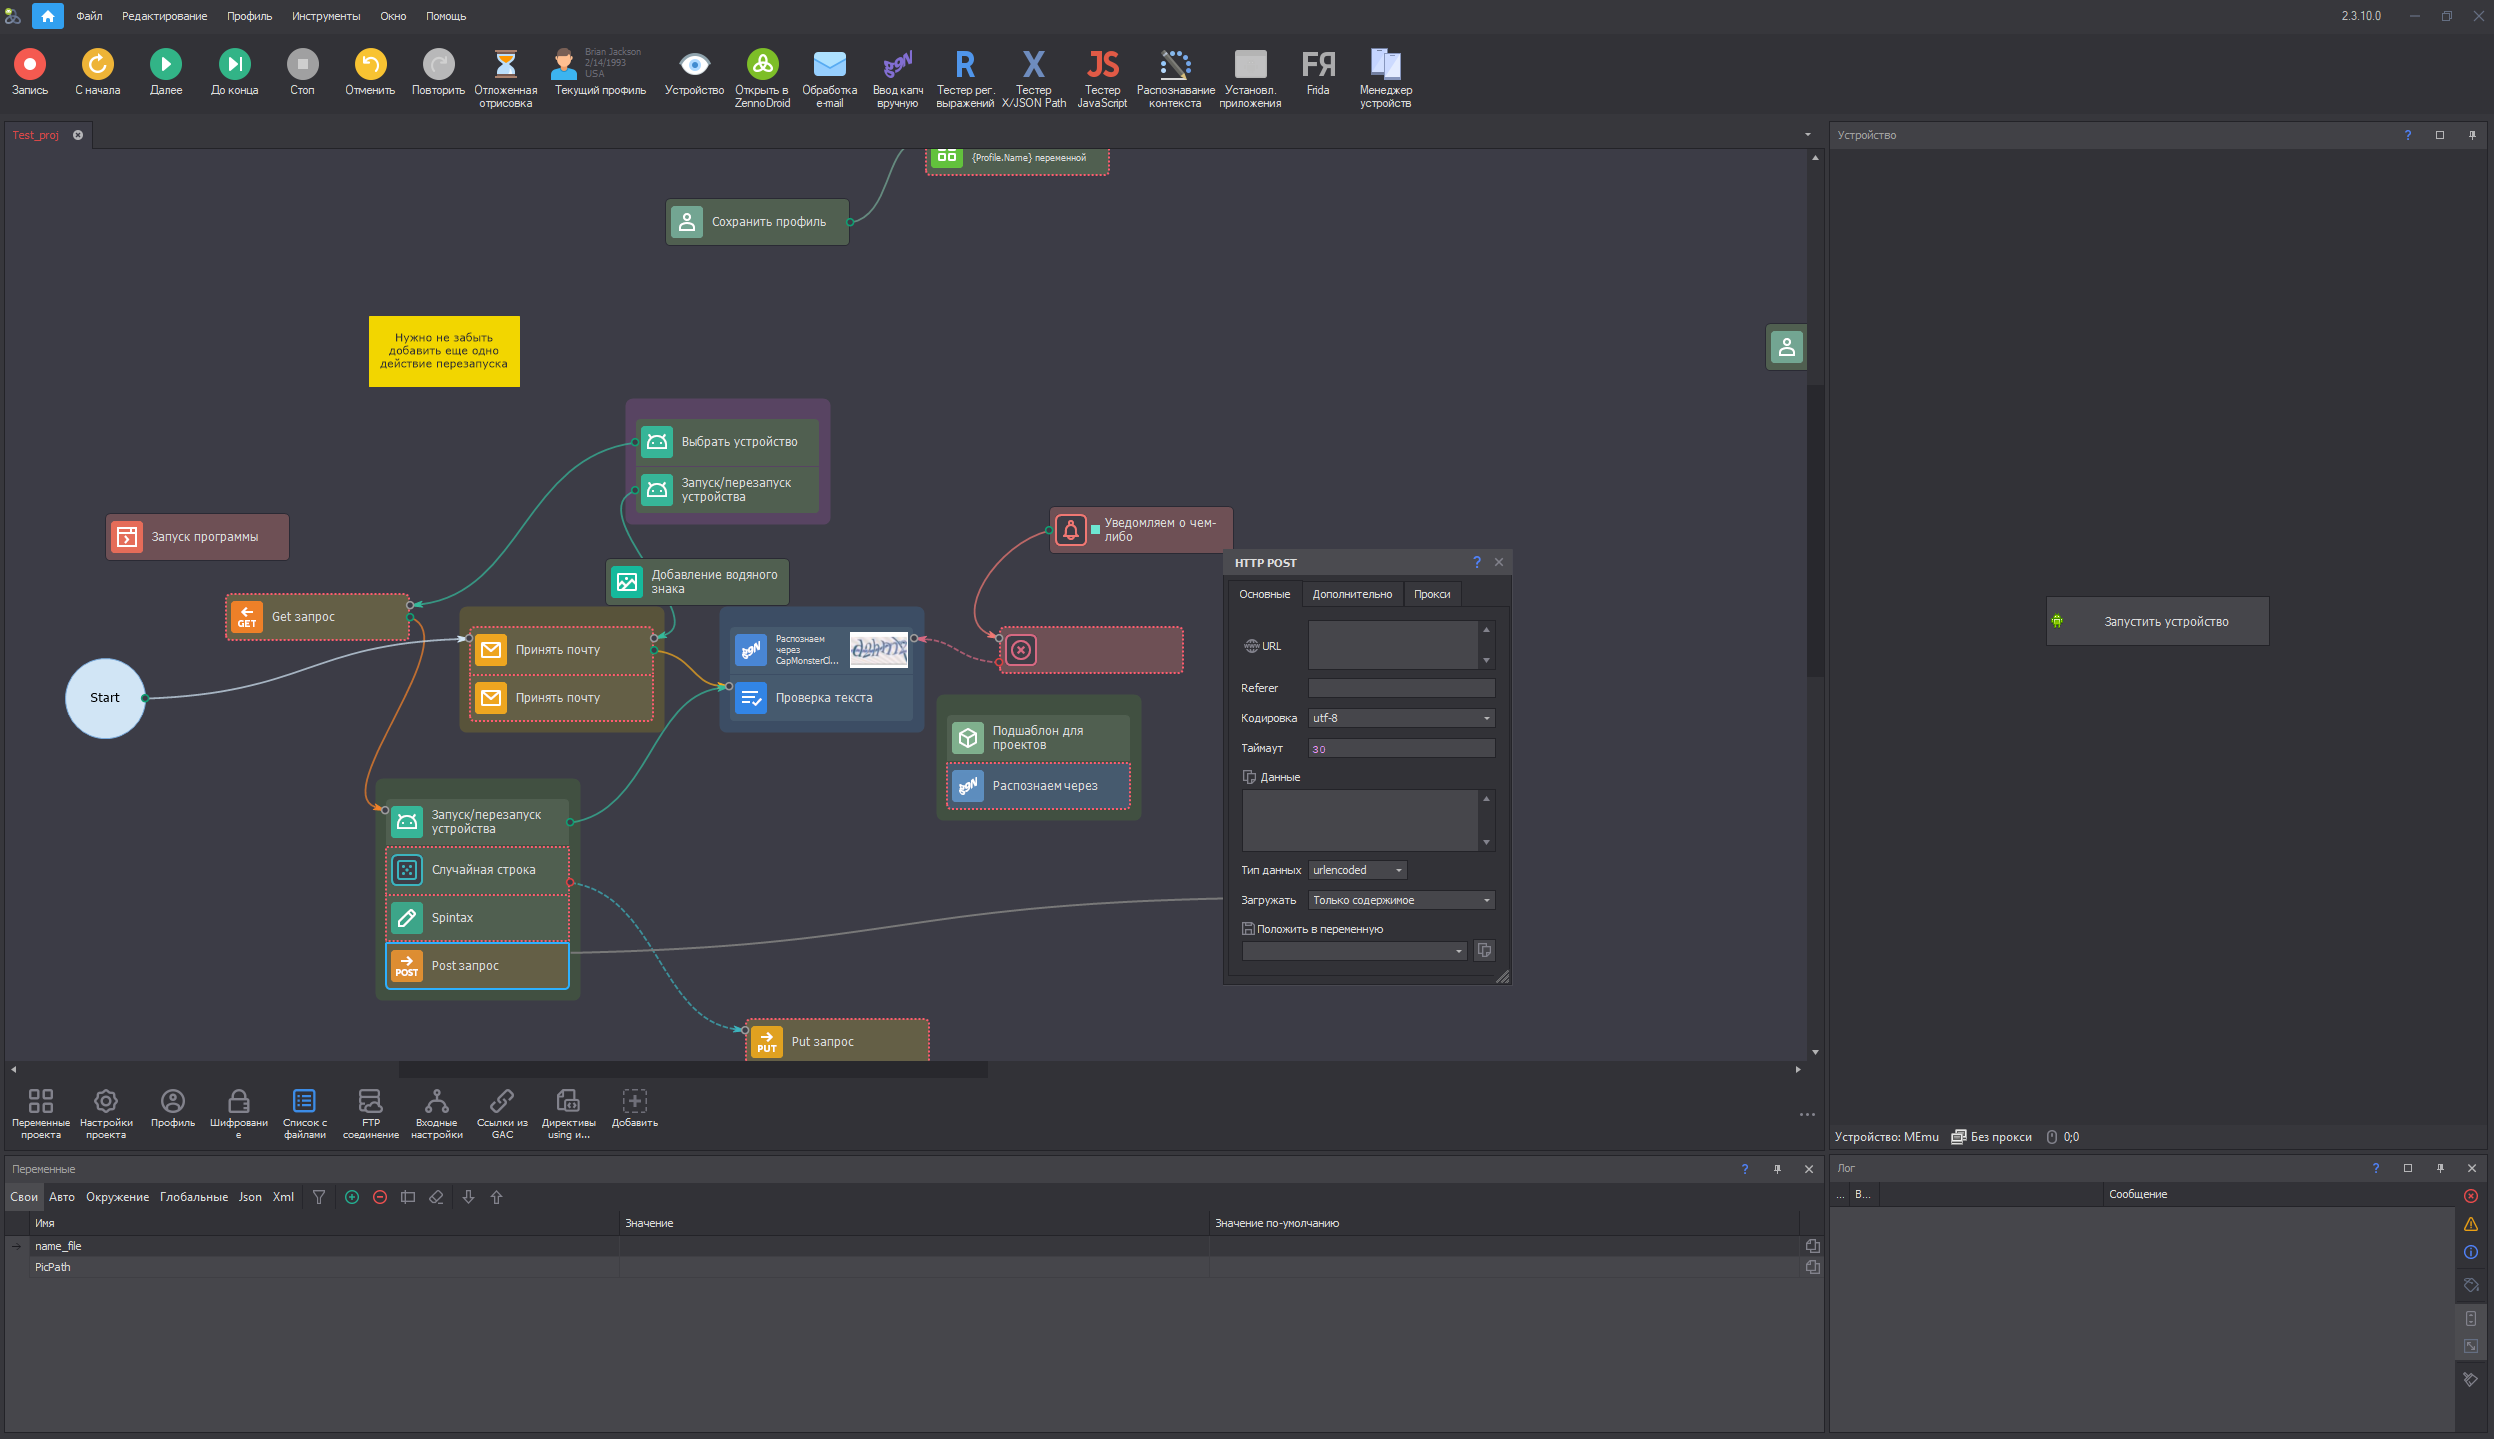Expand the Кодировка utf-8 dropdown
The width and height of the screenshot is (2494, 1439).
1486,718
